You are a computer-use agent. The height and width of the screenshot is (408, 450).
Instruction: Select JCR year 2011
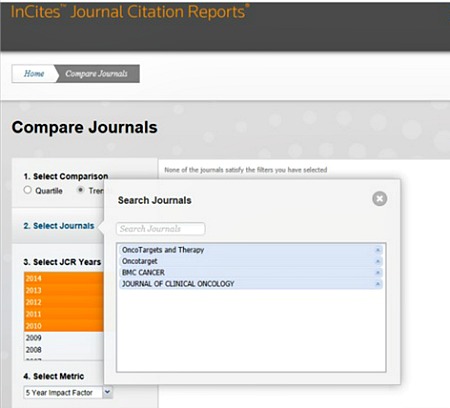click(64, 314)
